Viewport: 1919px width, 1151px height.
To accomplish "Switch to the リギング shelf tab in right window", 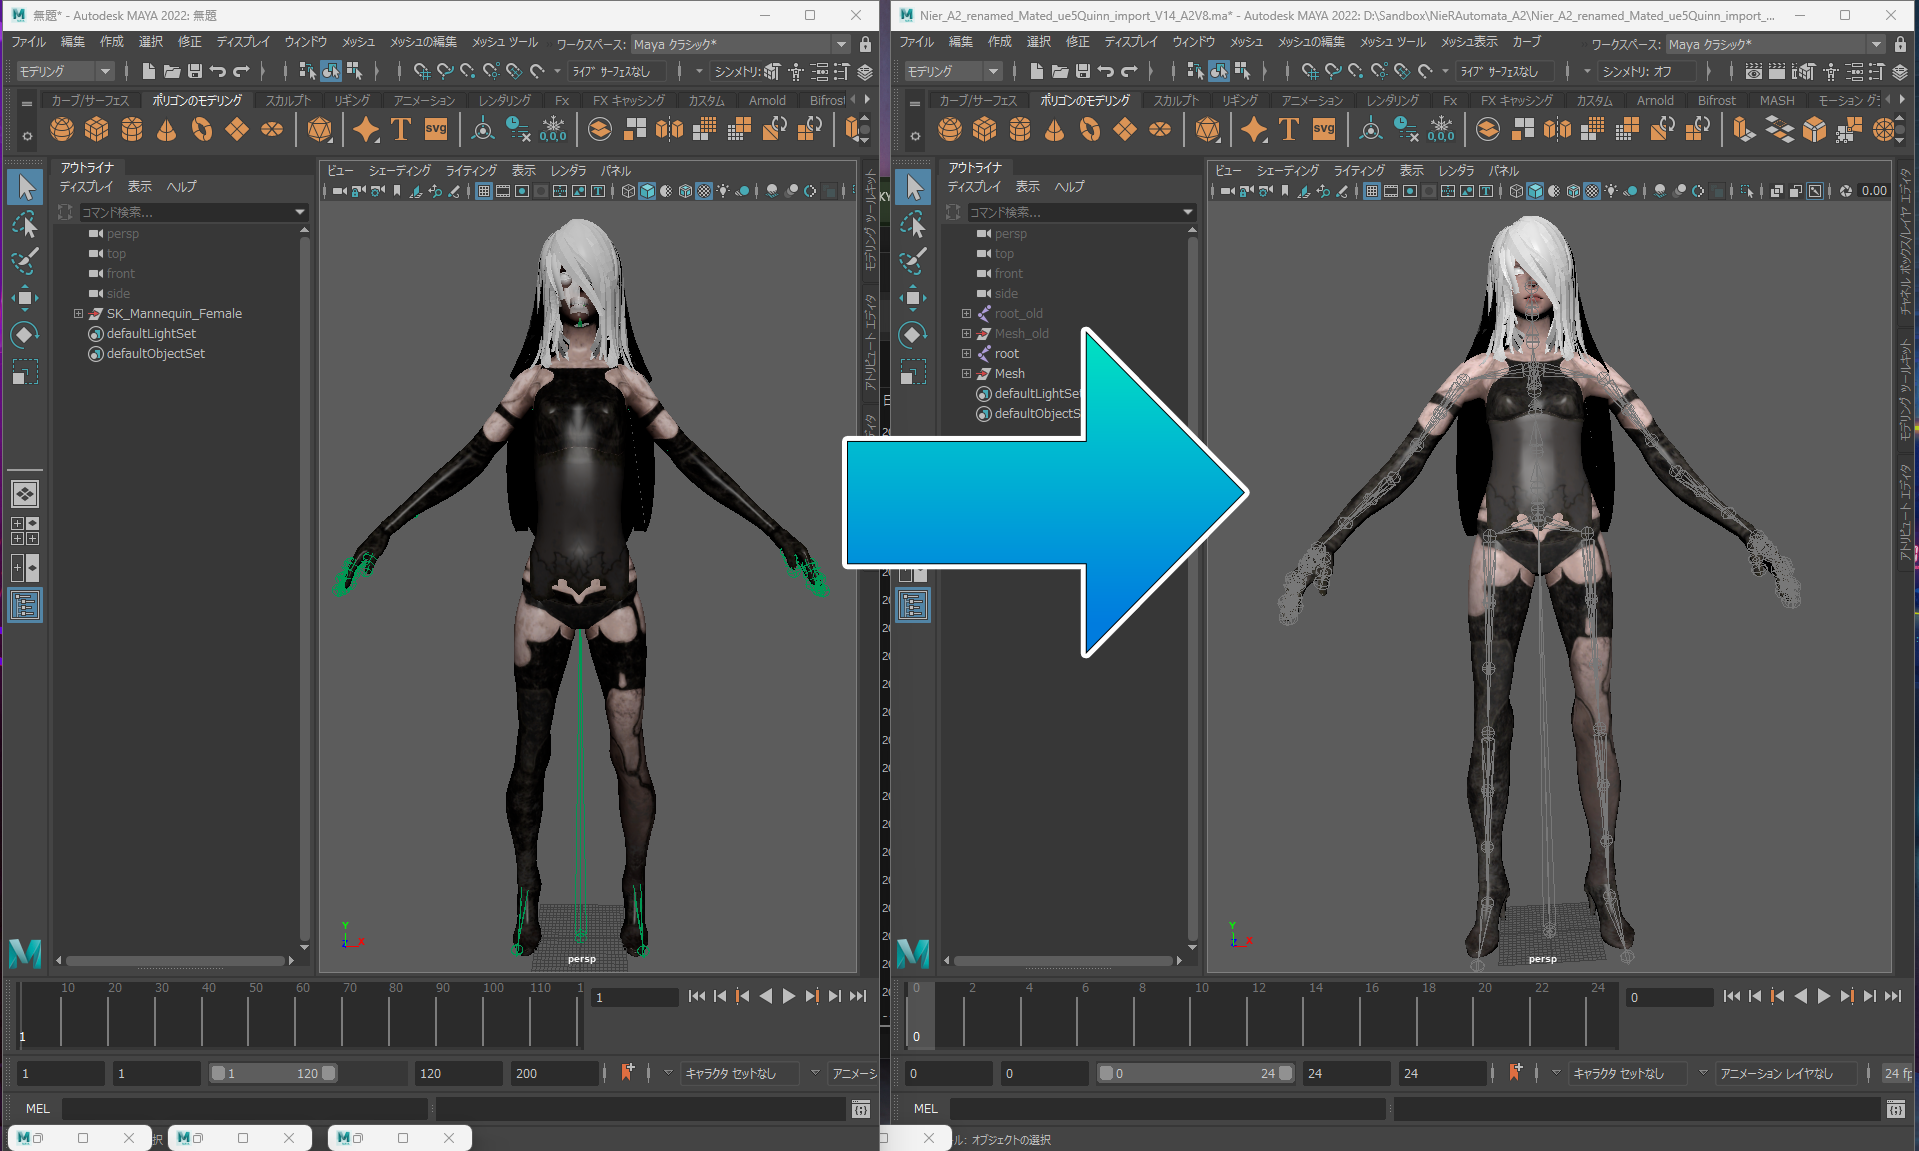I will pos(1240,100).
